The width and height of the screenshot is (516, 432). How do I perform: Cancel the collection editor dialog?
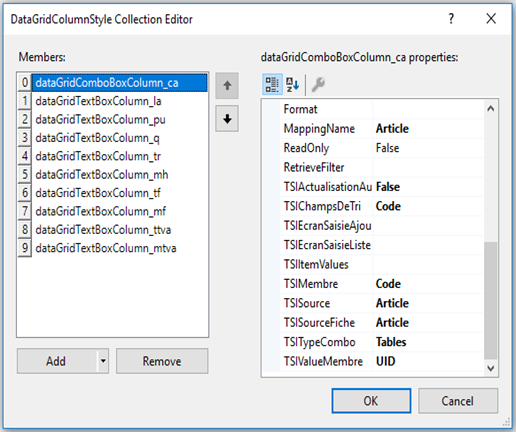click(x=458, y=401)
